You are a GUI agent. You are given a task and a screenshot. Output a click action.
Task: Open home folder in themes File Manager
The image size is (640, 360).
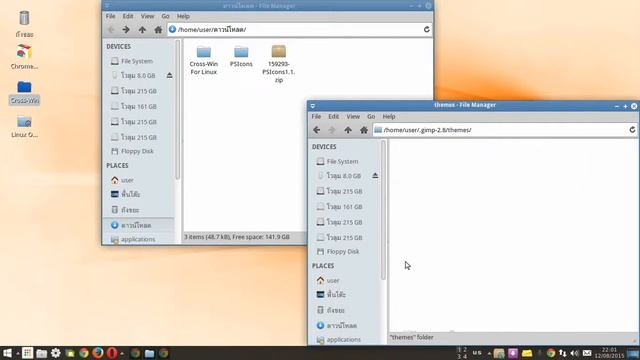[x=364, y=130]
